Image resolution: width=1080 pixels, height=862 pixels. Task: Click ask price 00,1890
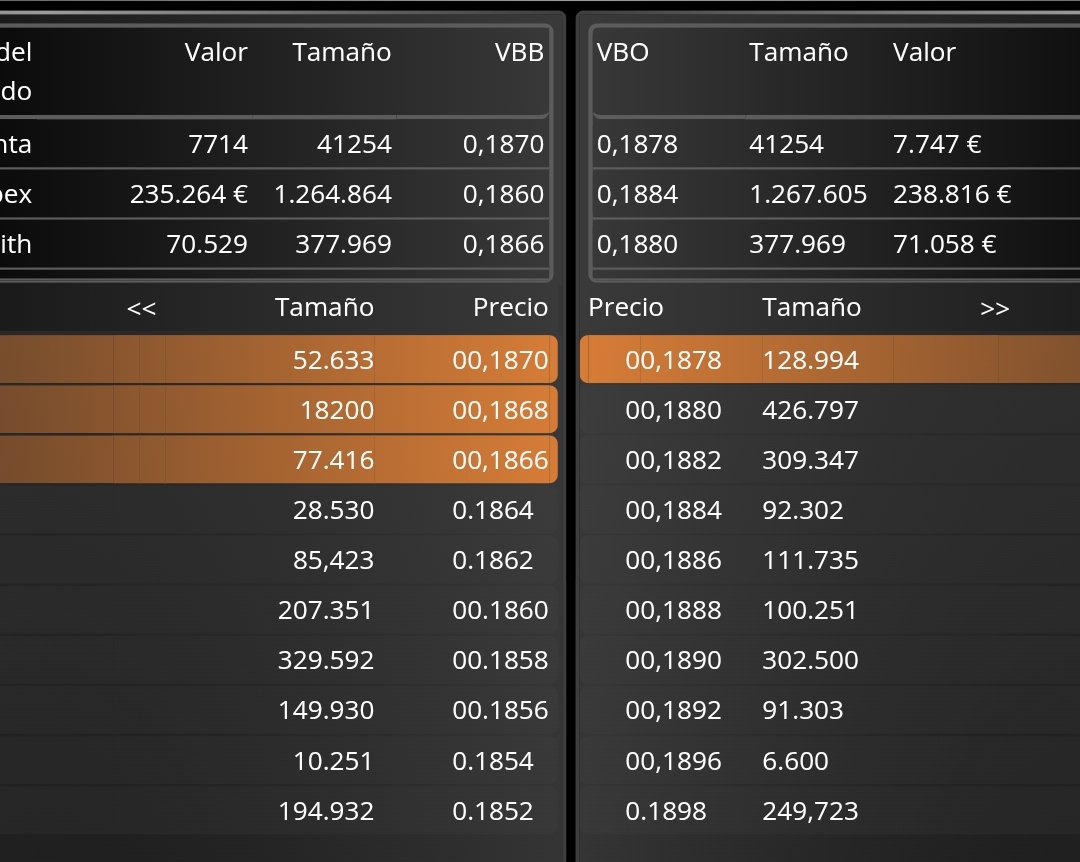click(x=673, y=660)
